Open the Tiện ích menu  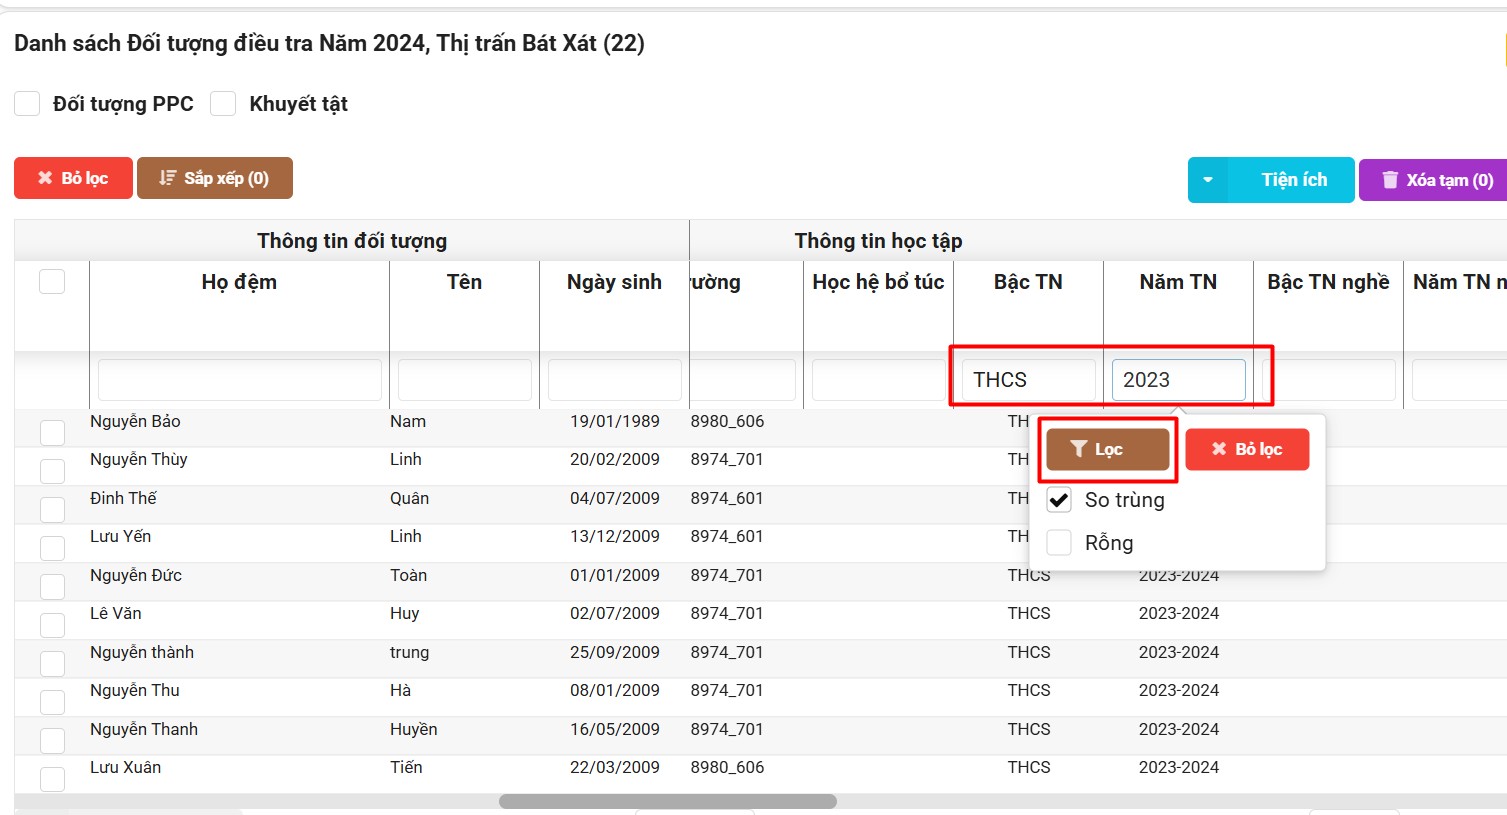pyautogui.click(x=1293, y=180)
